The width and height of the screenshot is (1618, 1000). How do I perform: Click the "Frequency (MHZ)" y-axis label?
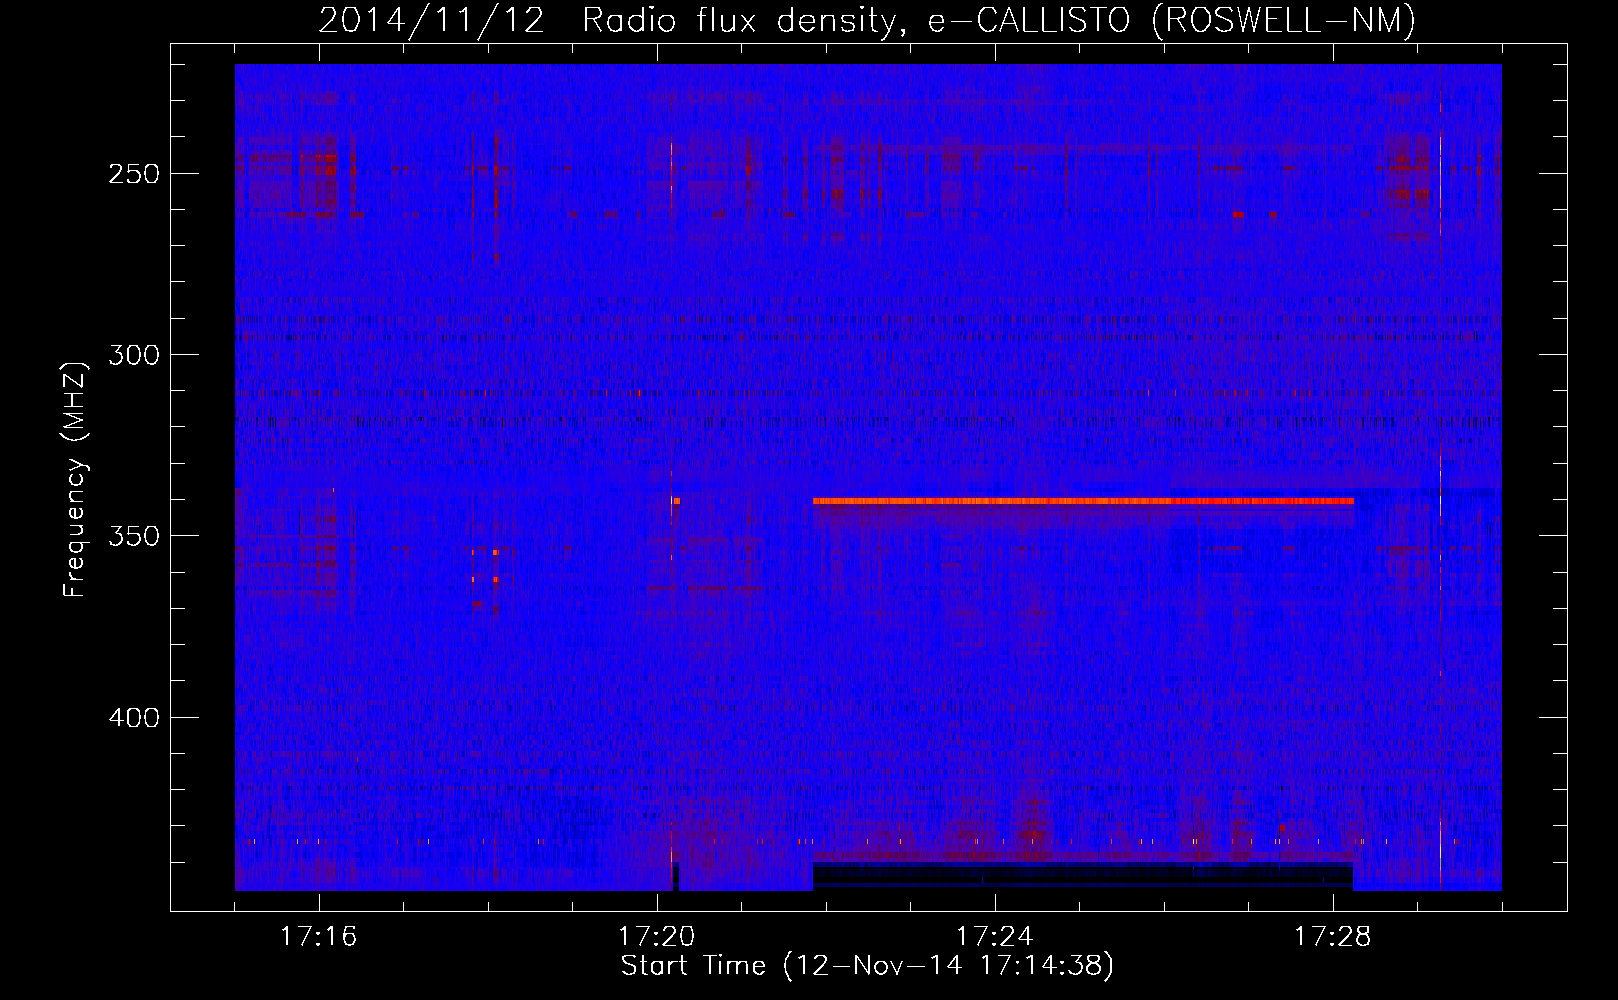[x=75, y=480]
